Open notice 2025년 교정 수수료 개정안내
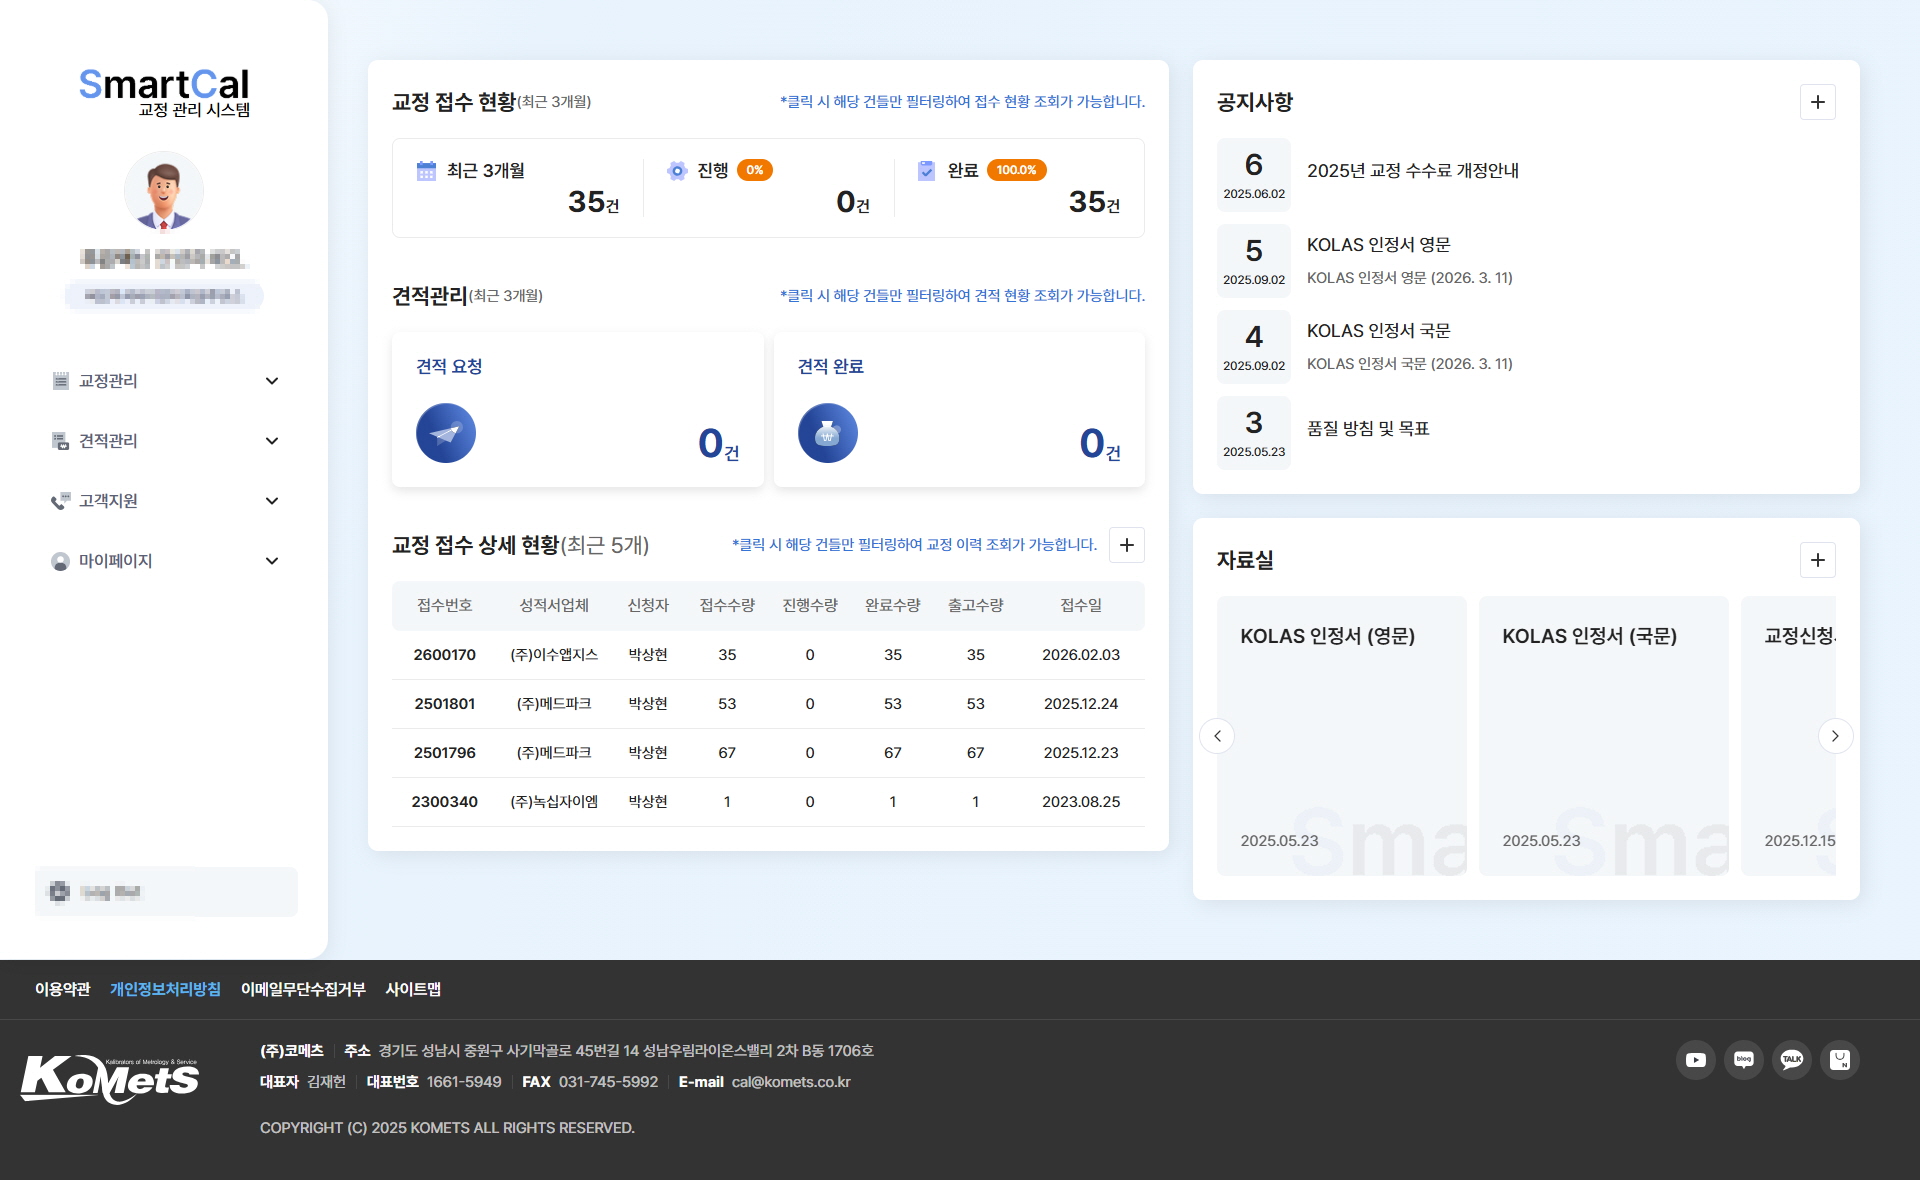1920x1180 pixels. click(1412, 171)
